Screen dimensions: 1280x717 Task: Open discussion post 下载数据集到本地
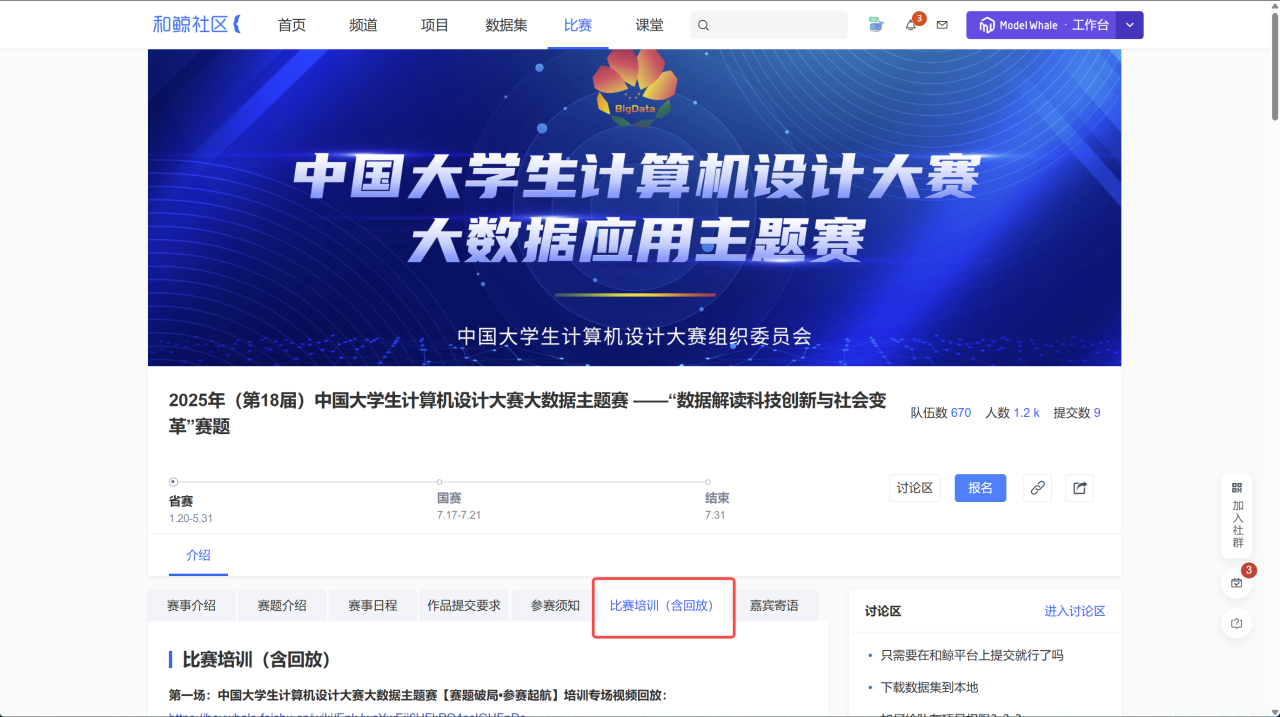pyautogui.click(x=929, y=688)
